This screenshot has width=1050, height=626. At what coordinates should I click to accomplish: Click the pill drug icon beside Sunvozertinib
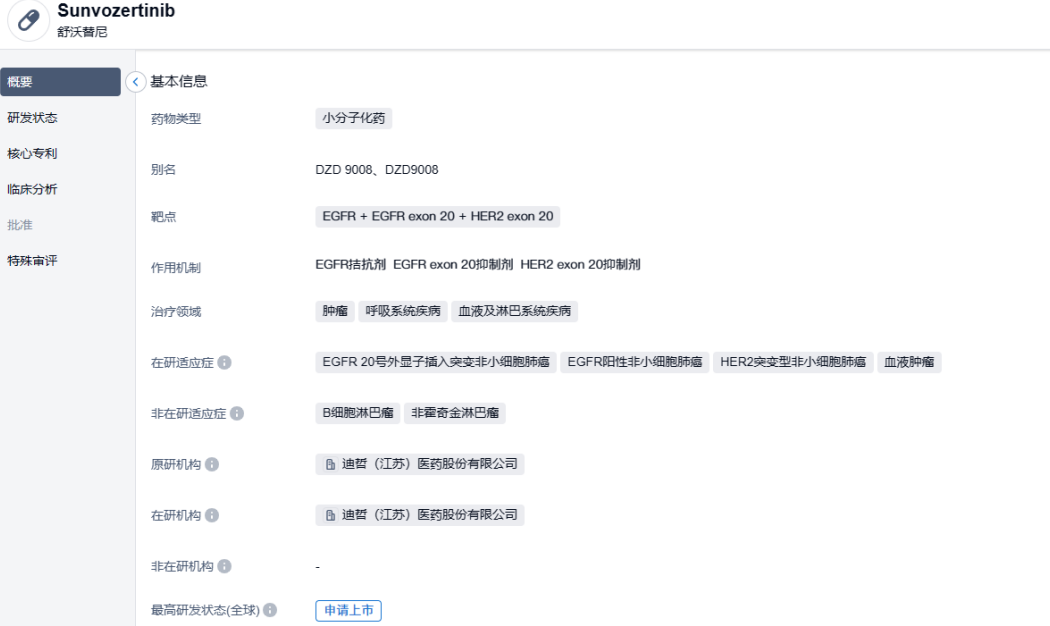31,22
